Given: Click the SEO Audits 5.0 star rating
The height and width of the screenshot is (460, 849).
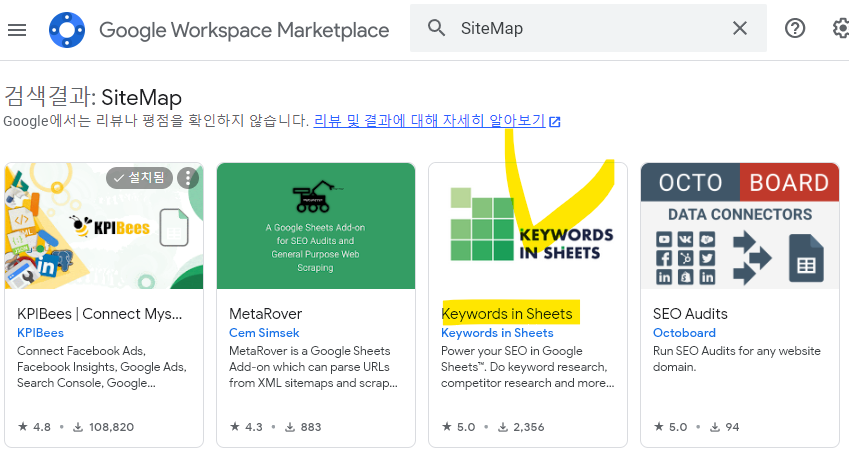Looking at the screenshot, I should 670,427.
